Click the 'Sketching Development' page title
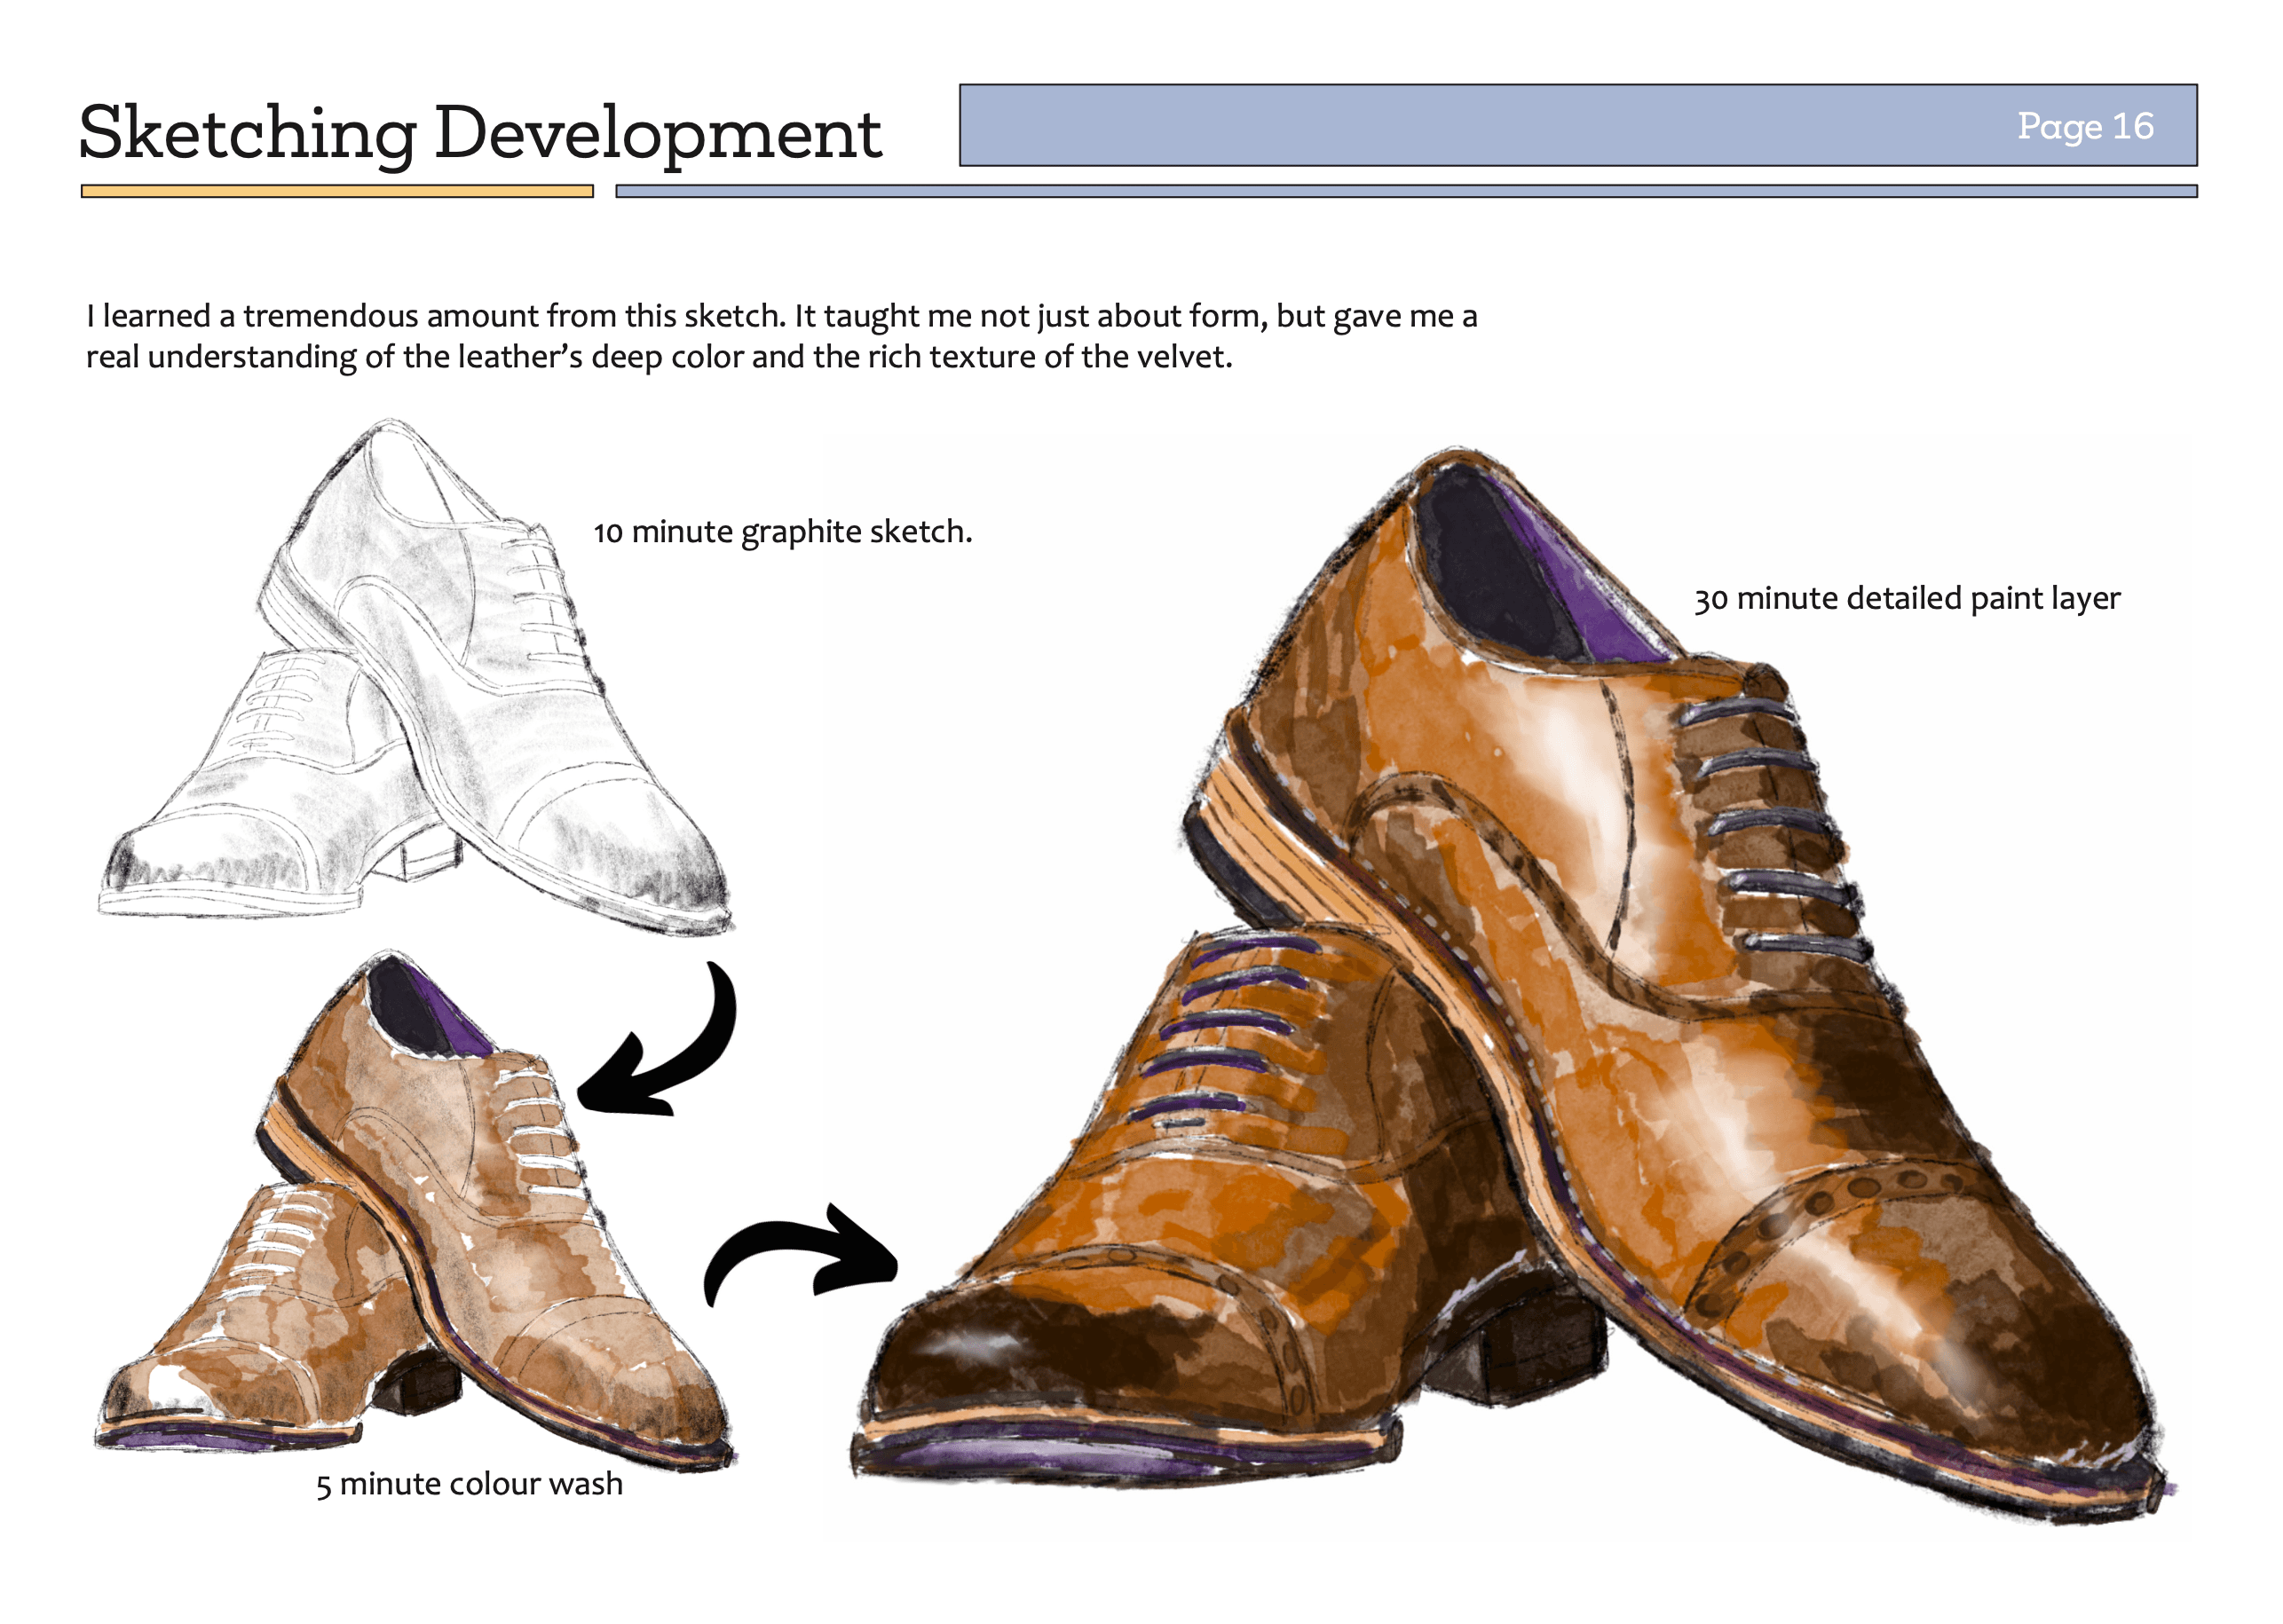The height and width of the screenshot is (1624, 2283). click(480, 134)
